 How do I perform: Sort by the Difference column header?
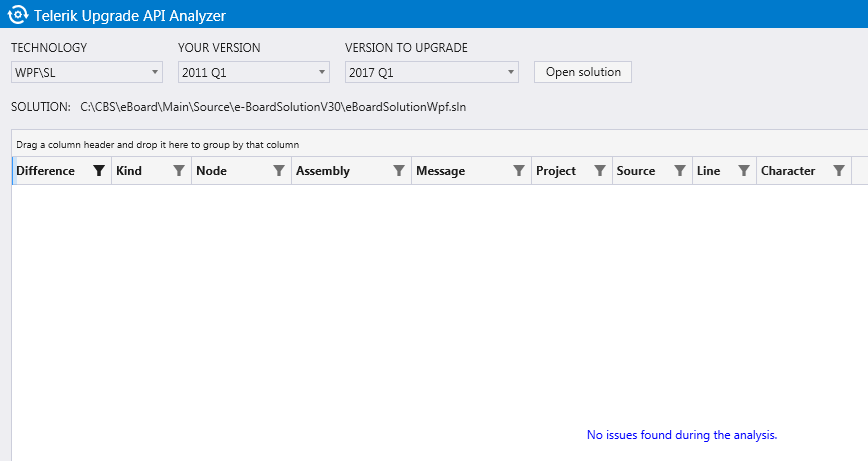[x=46, y=171]
